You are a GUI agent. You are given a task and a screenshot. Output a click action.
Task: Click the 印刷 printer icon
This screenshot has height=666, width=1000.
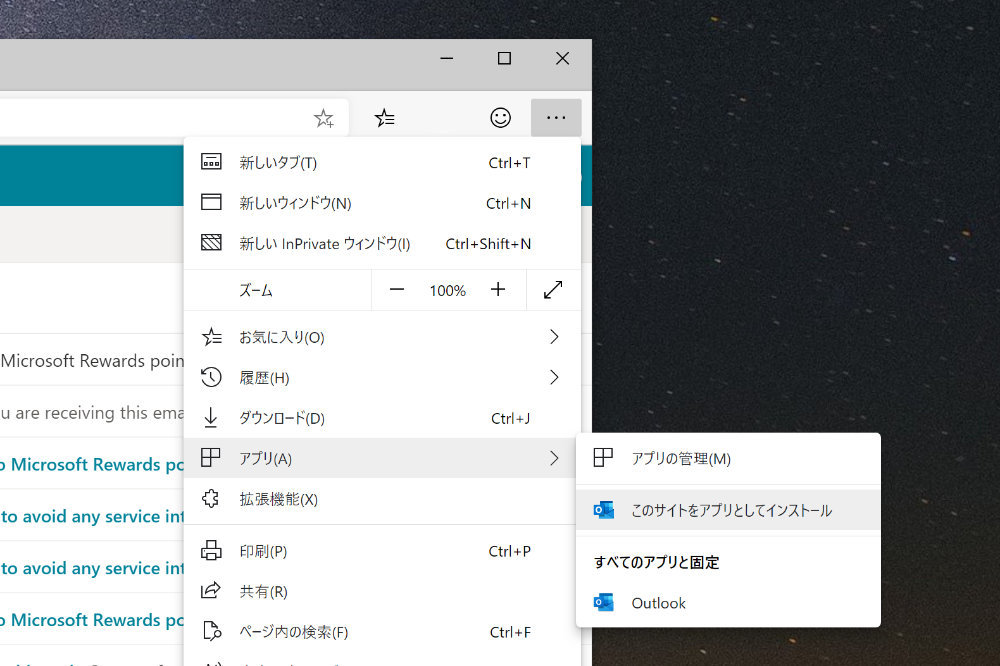211,551
